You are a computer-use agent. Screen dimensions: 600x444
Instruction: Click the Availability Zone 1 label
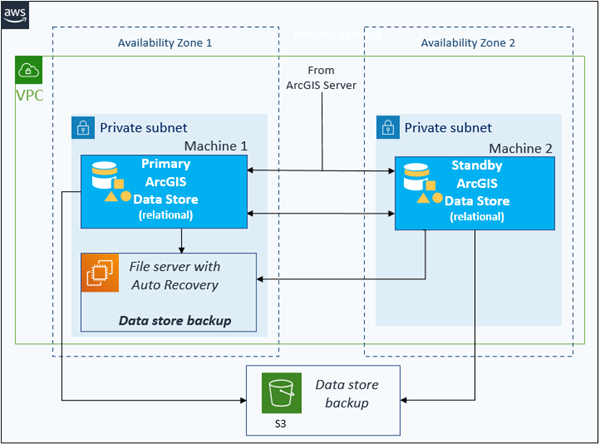tap(164, 43)
